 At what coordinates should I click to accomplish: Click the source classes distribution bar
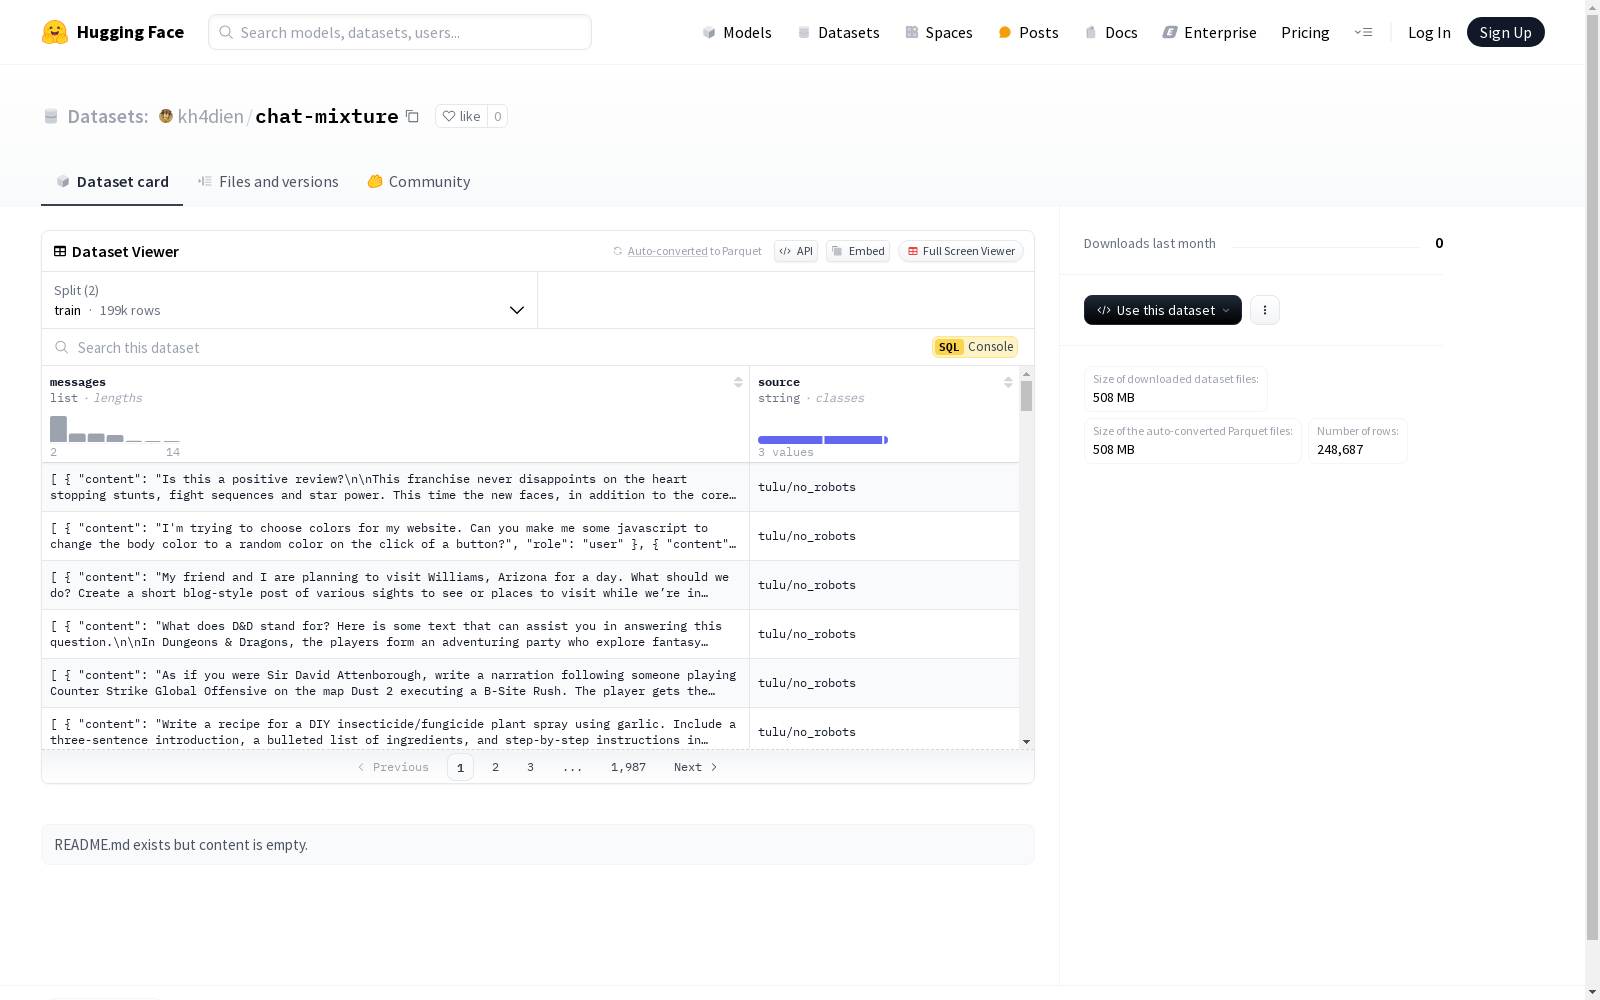click(x=823, y=440)
